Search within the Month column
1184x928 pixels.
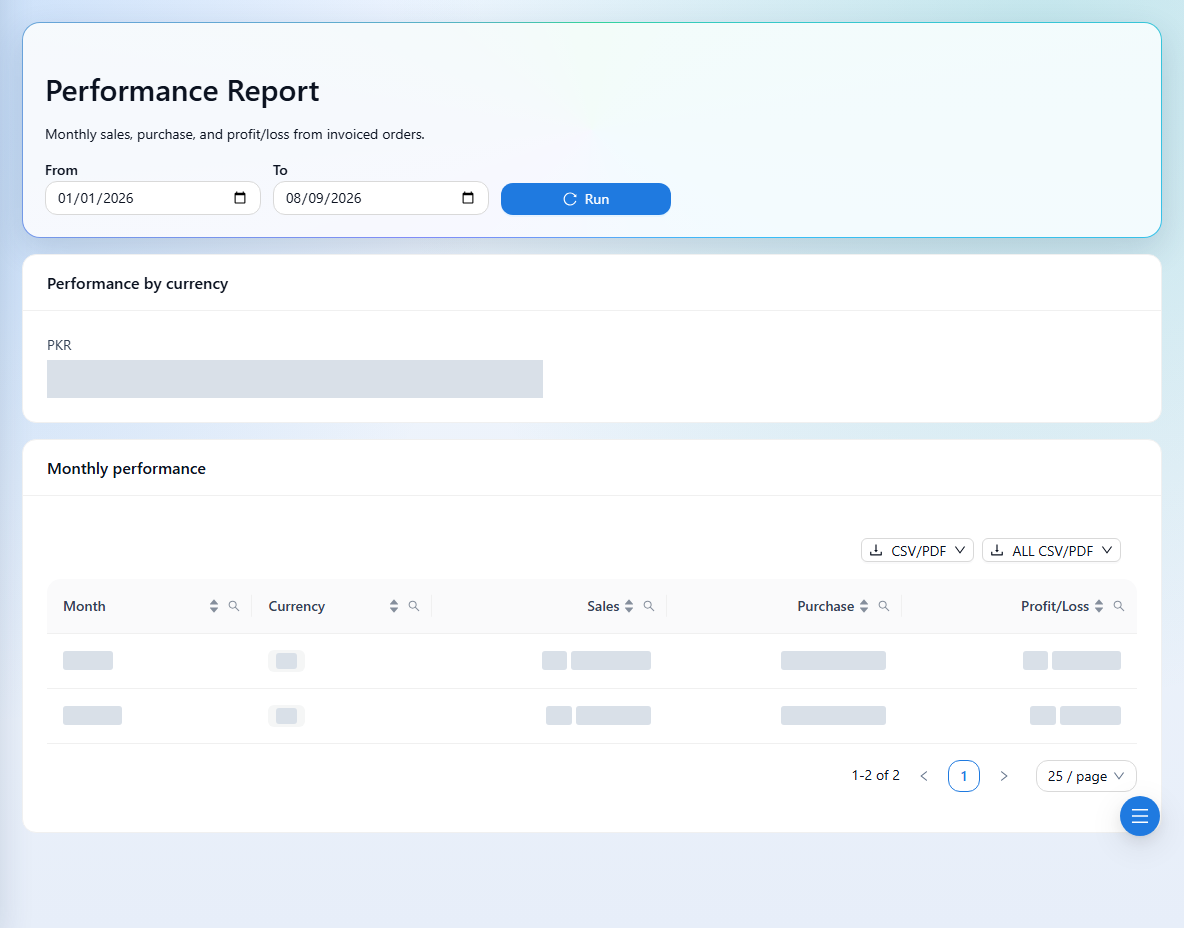[x=234, y=606]
